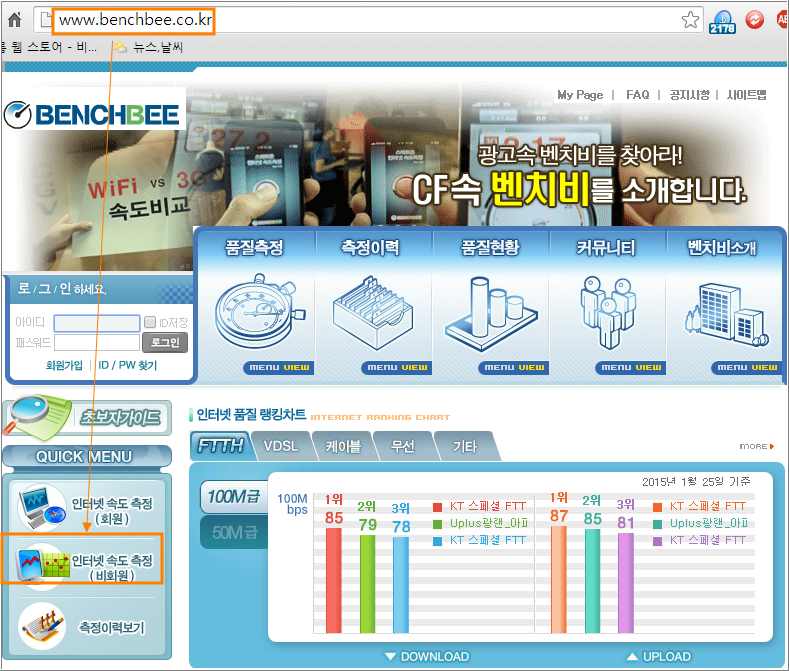Screen dimensions: 789x671
Task: Click the 로그인 button
Action: [165, 342]
